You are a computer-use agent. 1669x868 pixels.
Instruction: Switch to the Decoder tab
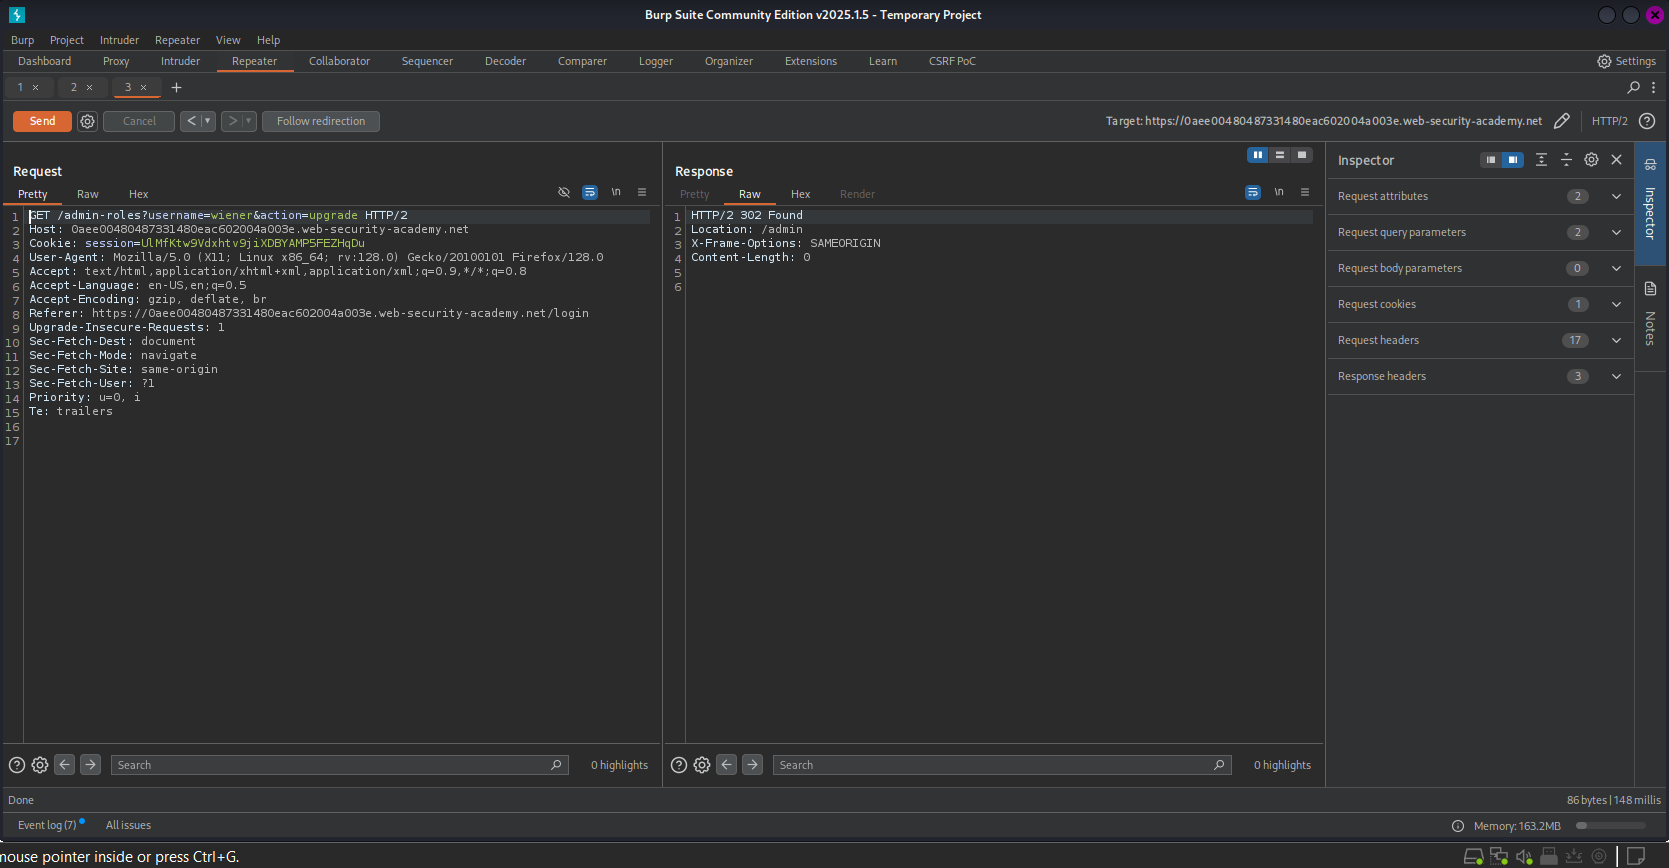[505, 61]
